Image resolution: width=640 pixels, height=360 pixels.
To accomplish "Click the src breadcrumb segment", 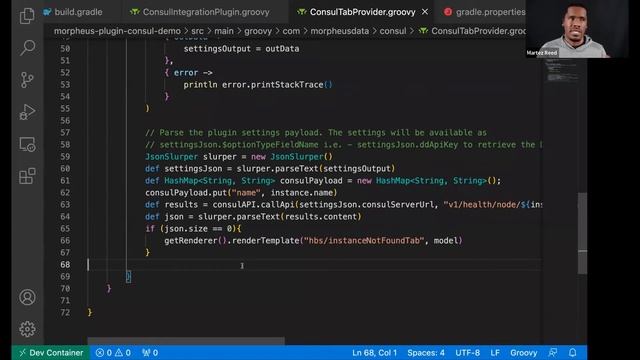I will pos(197,31).
